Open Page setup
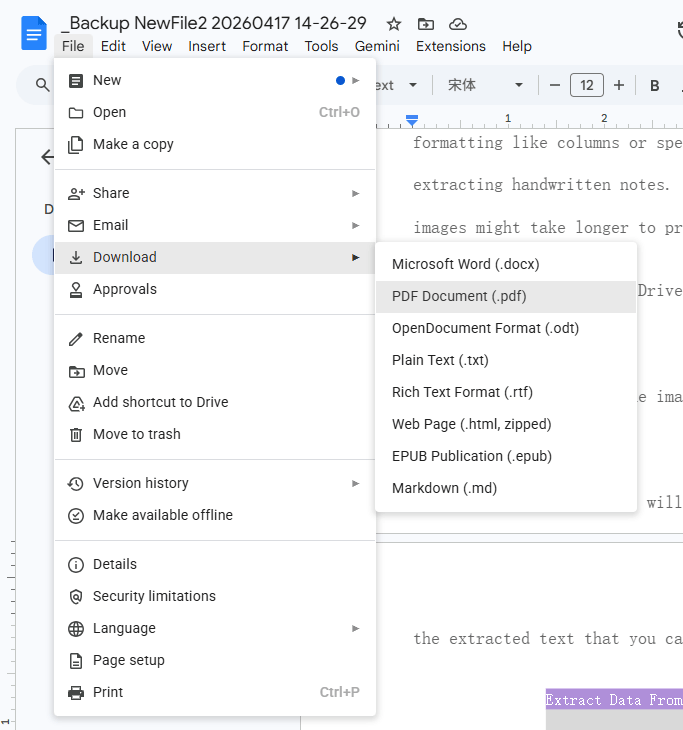 215,661
